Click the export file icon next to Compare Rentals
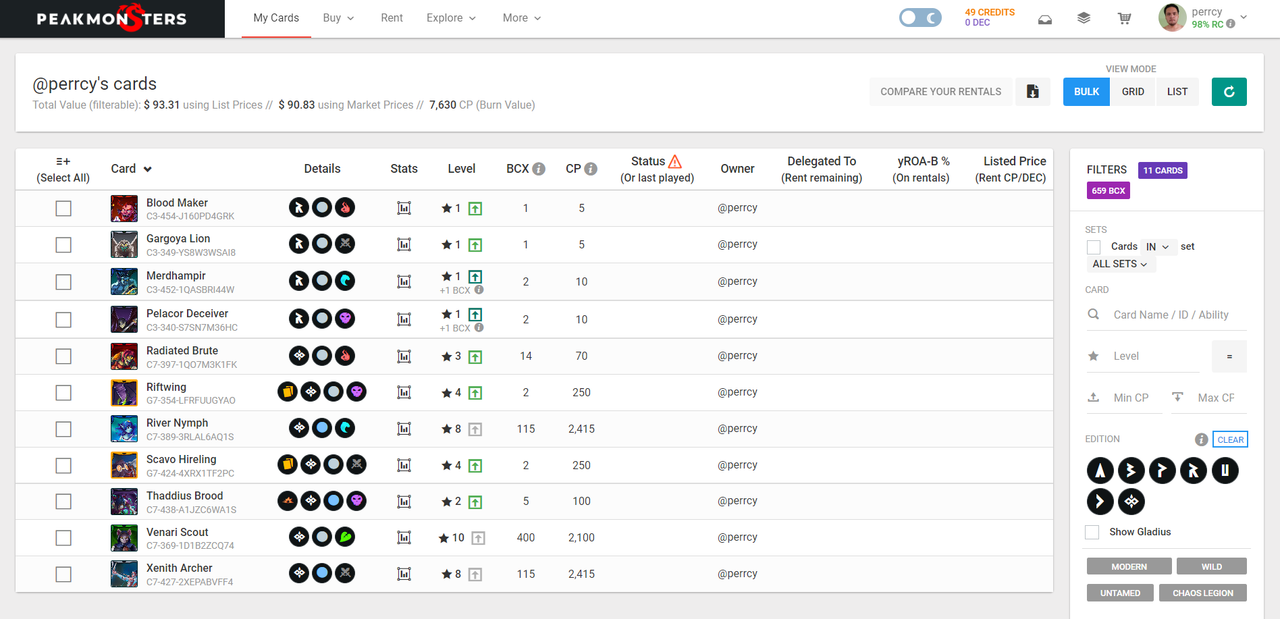This screenshot has height=619, width=1280. point(1033,91)
